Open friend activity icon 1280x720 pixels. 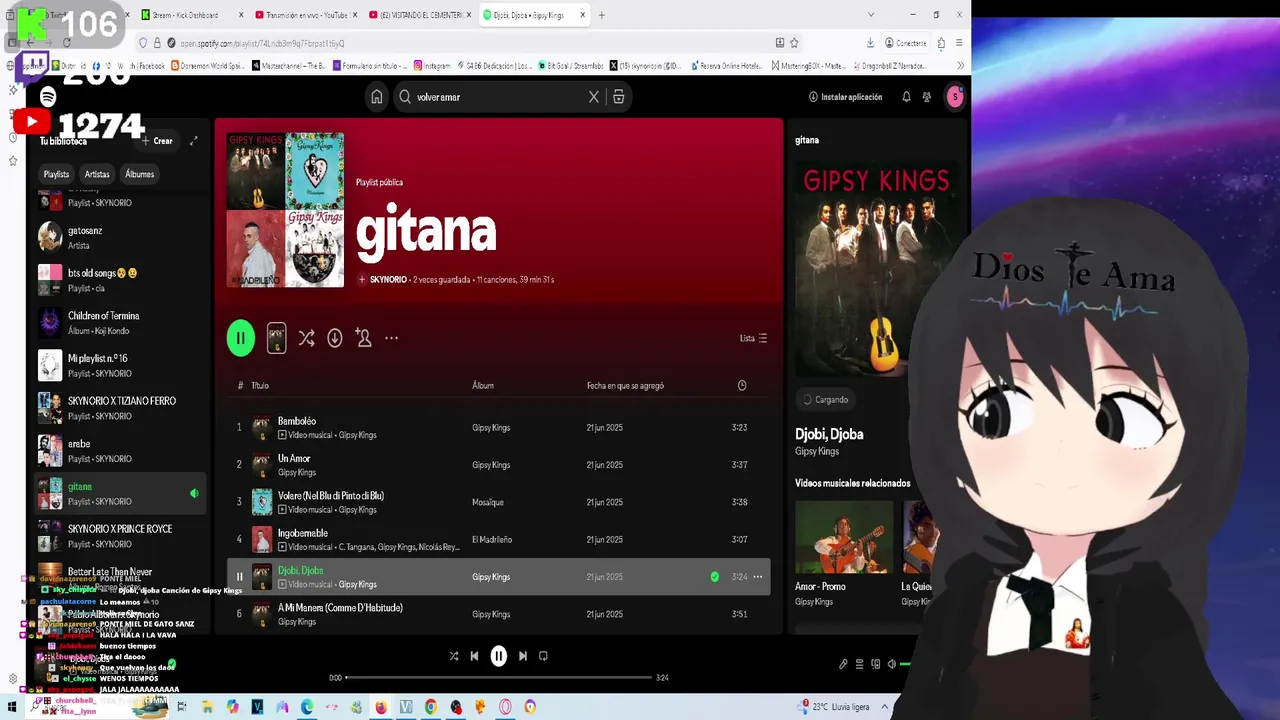[x=927, y=97]
